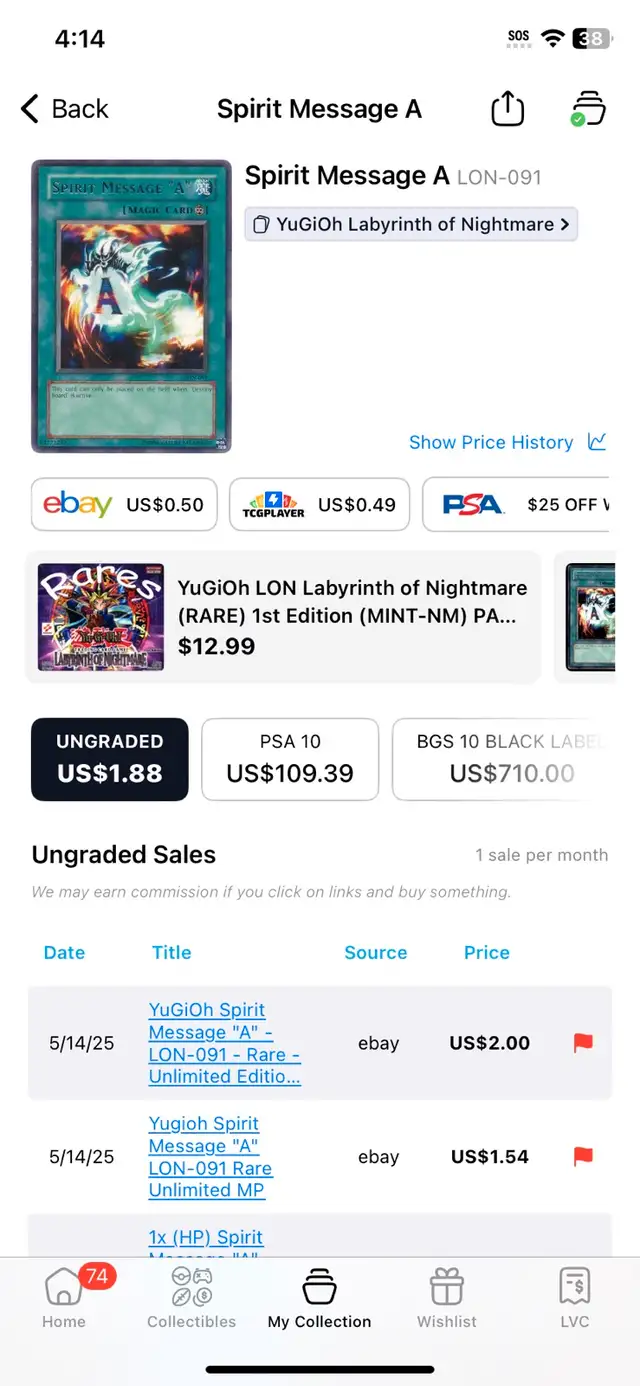
Task: Open the collection stack icon with green check
Action: [587, 108]
